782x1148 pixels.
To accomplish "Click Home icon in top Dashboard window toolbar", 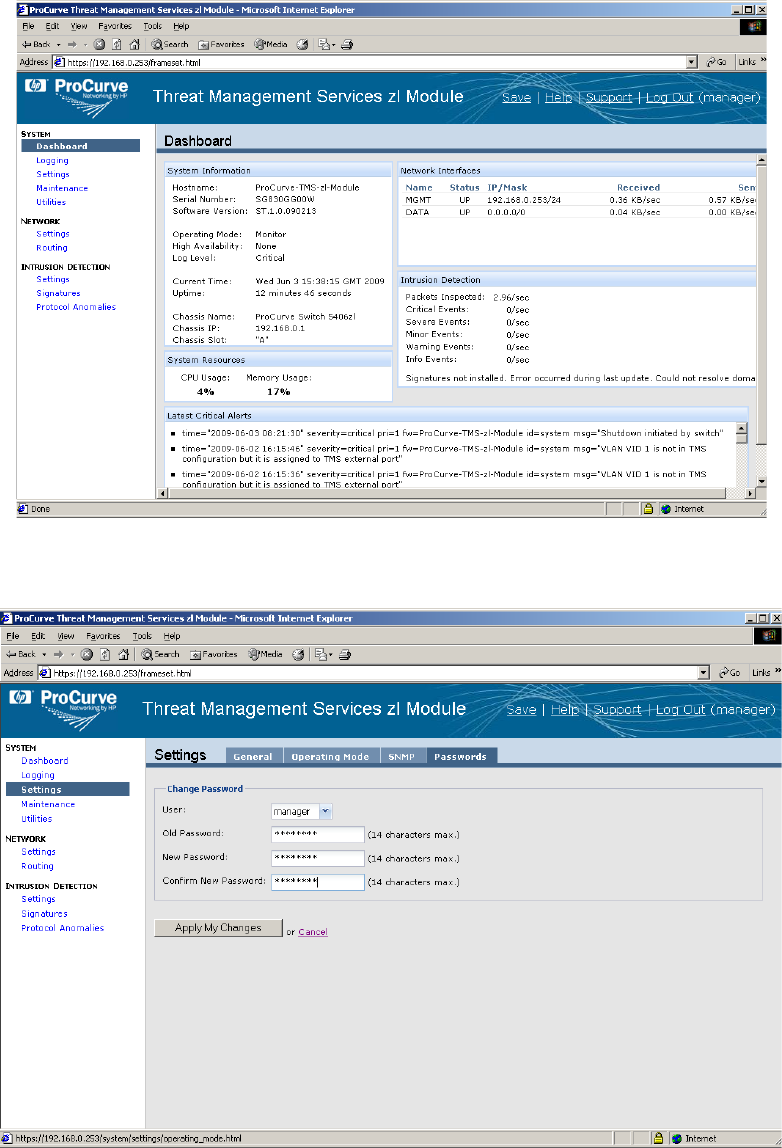I will pyautogui.click(x=134, y=45).
